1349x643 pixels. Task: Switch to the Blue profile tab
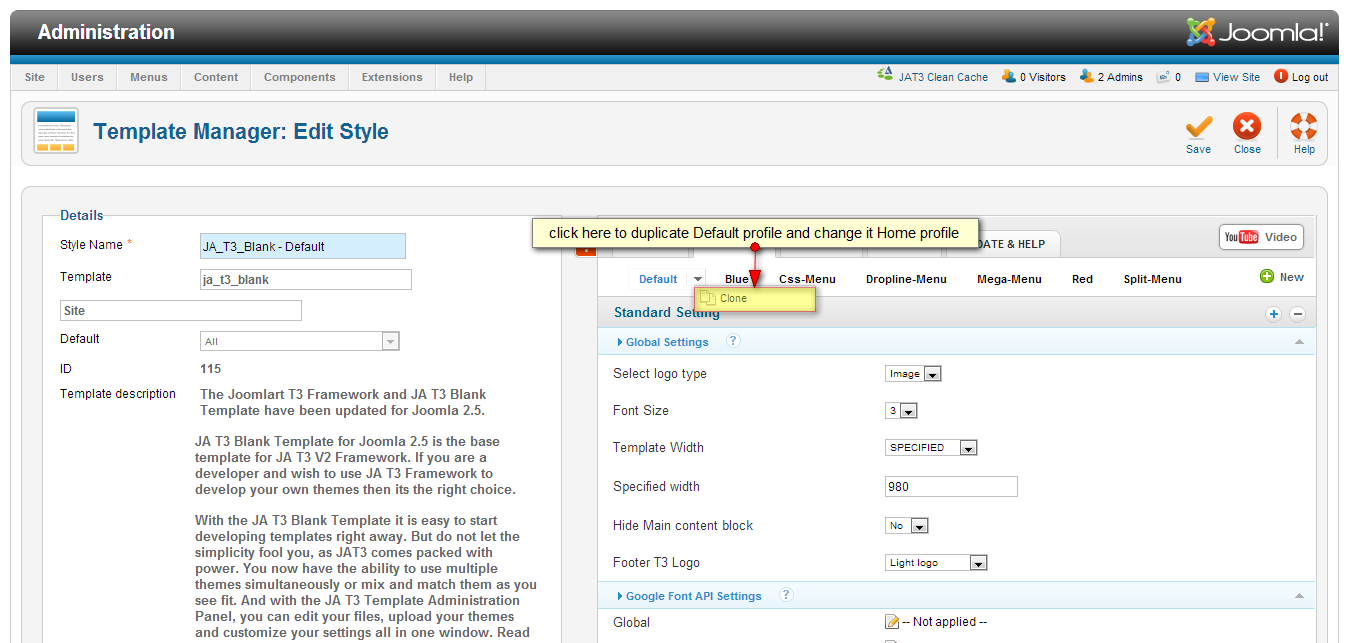(737, 279)
